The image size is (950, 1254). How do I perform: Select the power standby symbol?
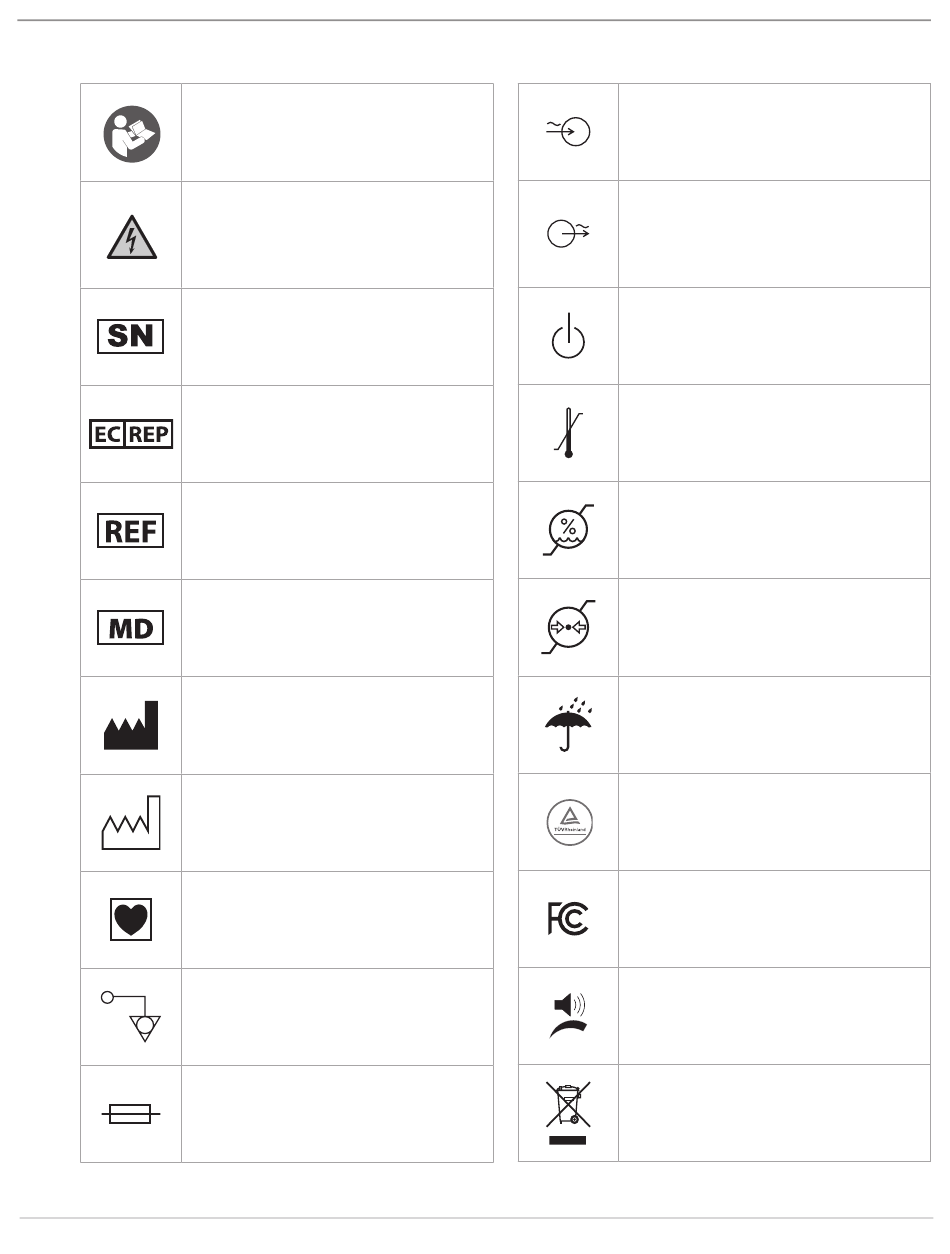point(568,336)
